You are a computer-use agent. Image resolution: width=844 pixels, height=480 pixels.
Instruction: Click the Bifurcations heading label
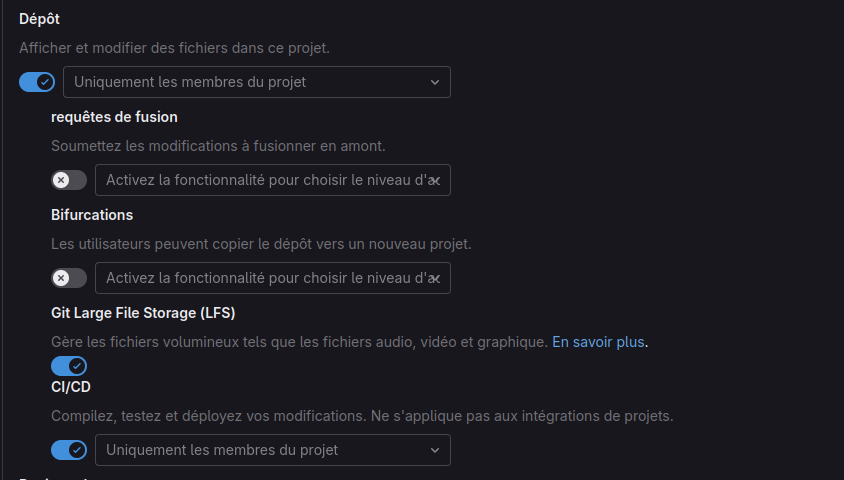click(92, 215)
